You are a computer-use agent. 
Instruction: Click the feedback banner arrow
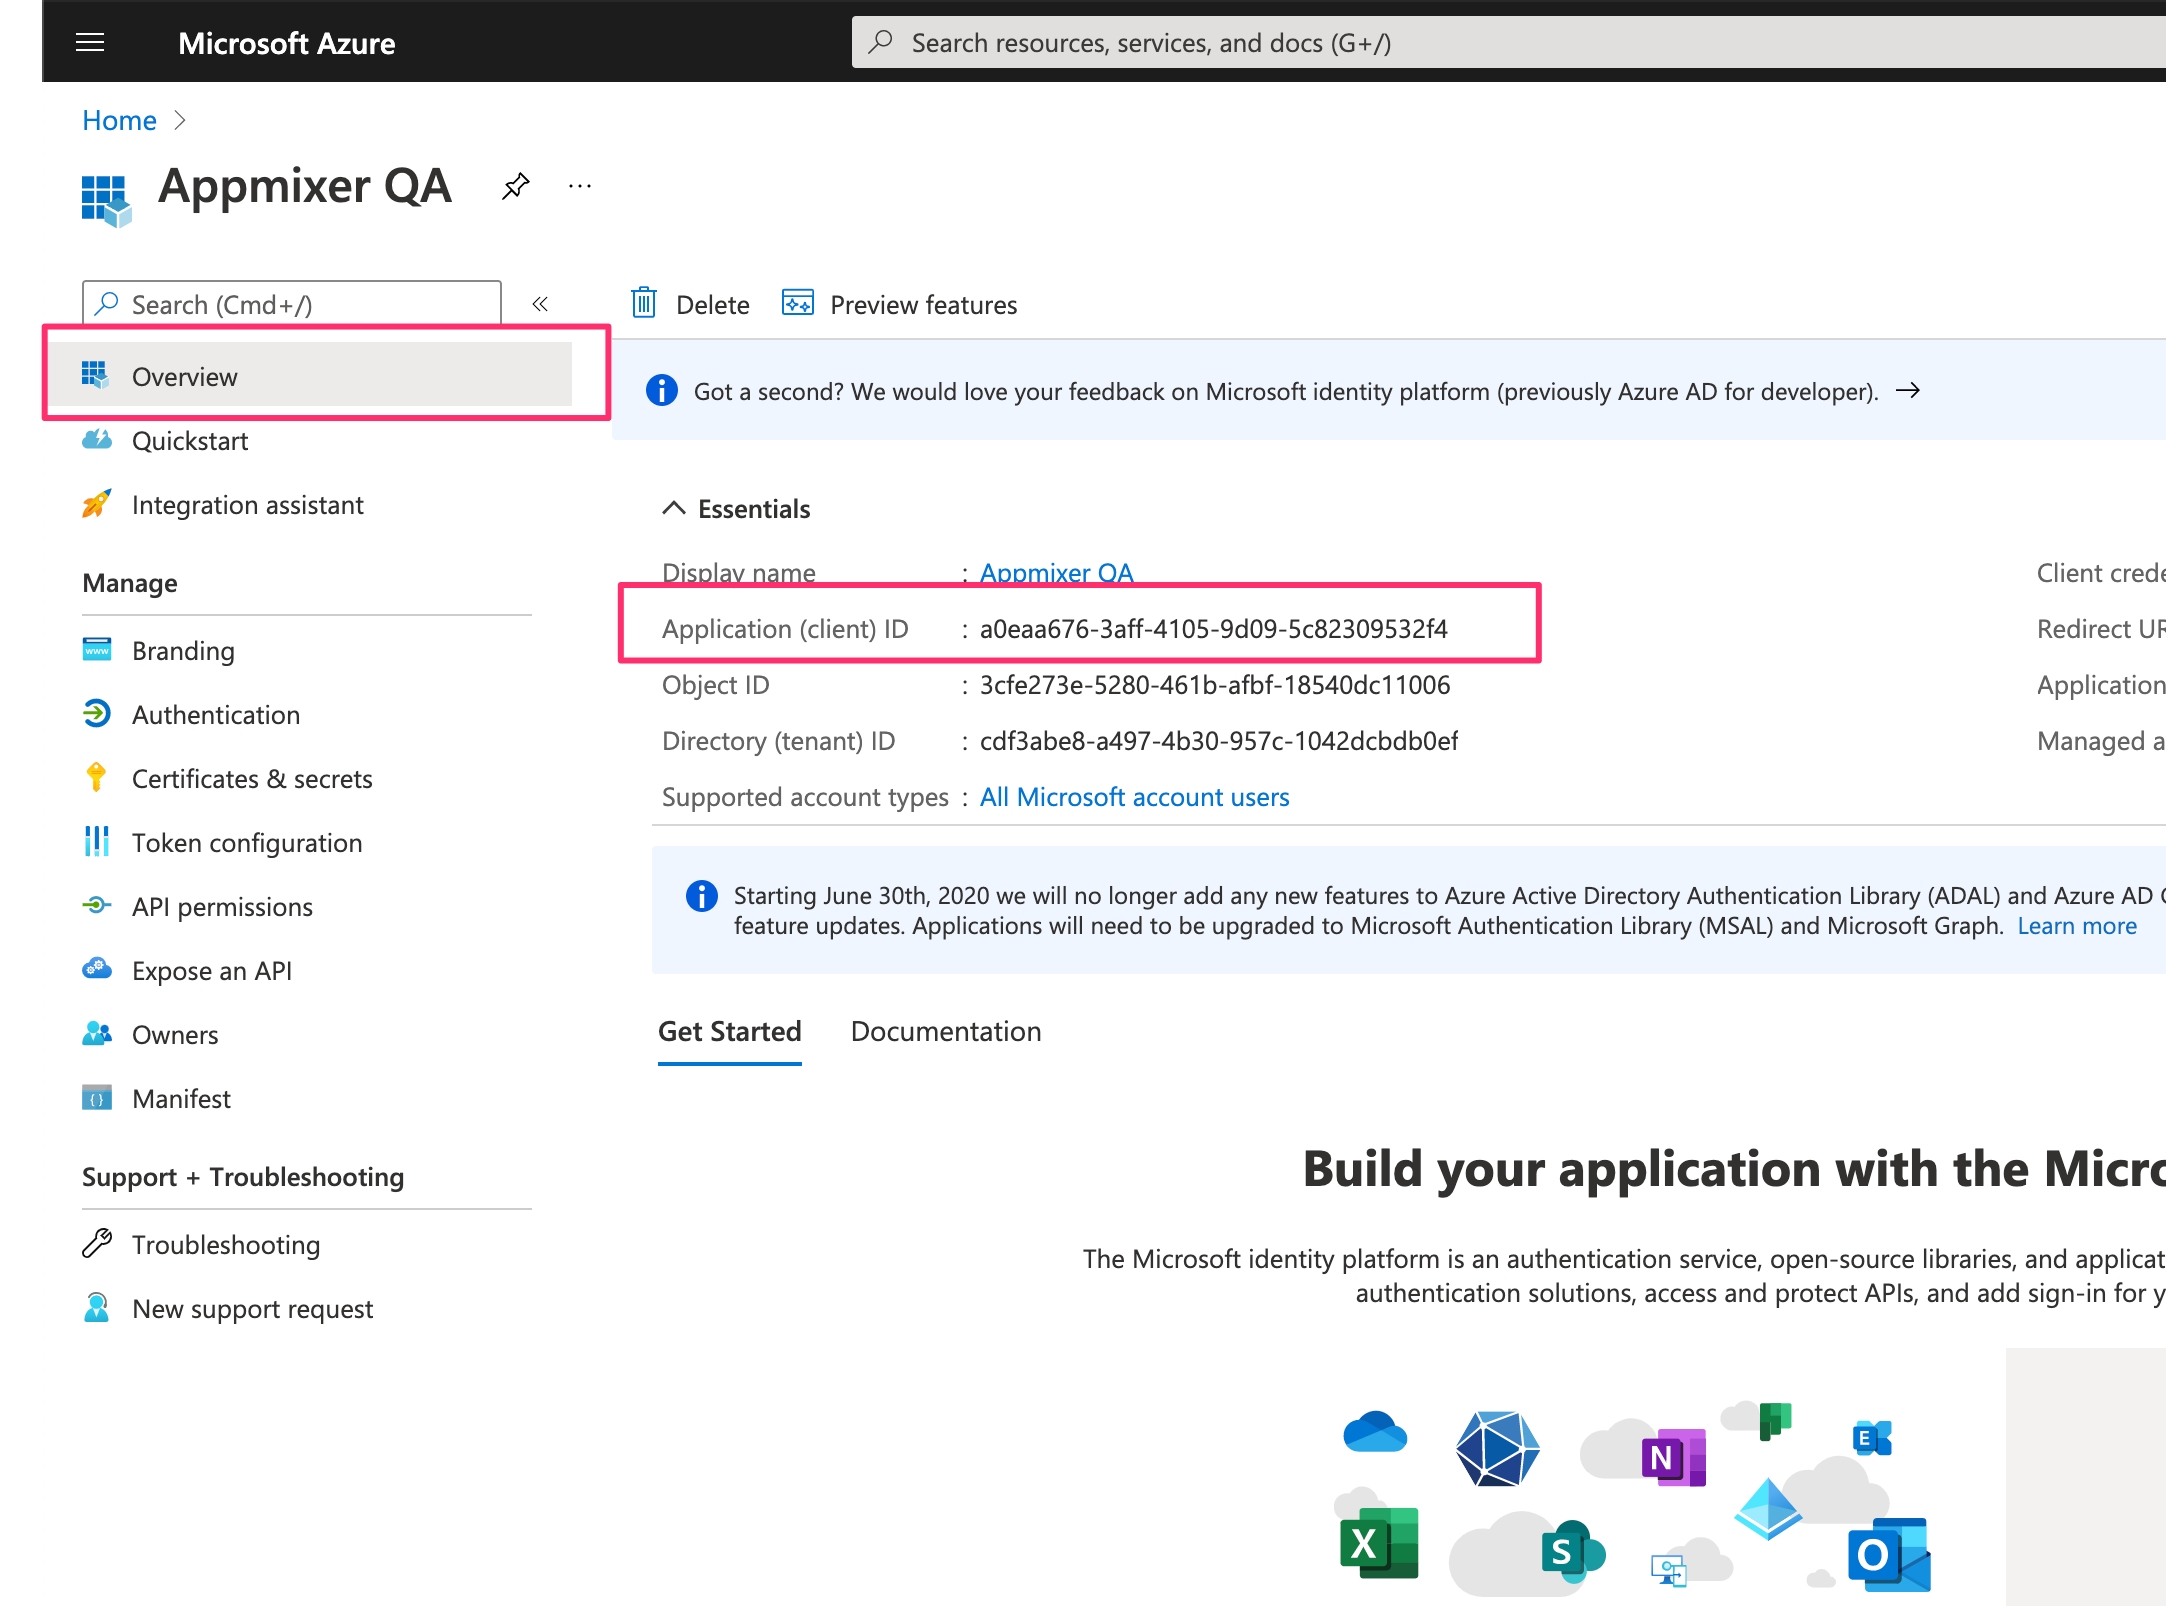coord(1907,391)
